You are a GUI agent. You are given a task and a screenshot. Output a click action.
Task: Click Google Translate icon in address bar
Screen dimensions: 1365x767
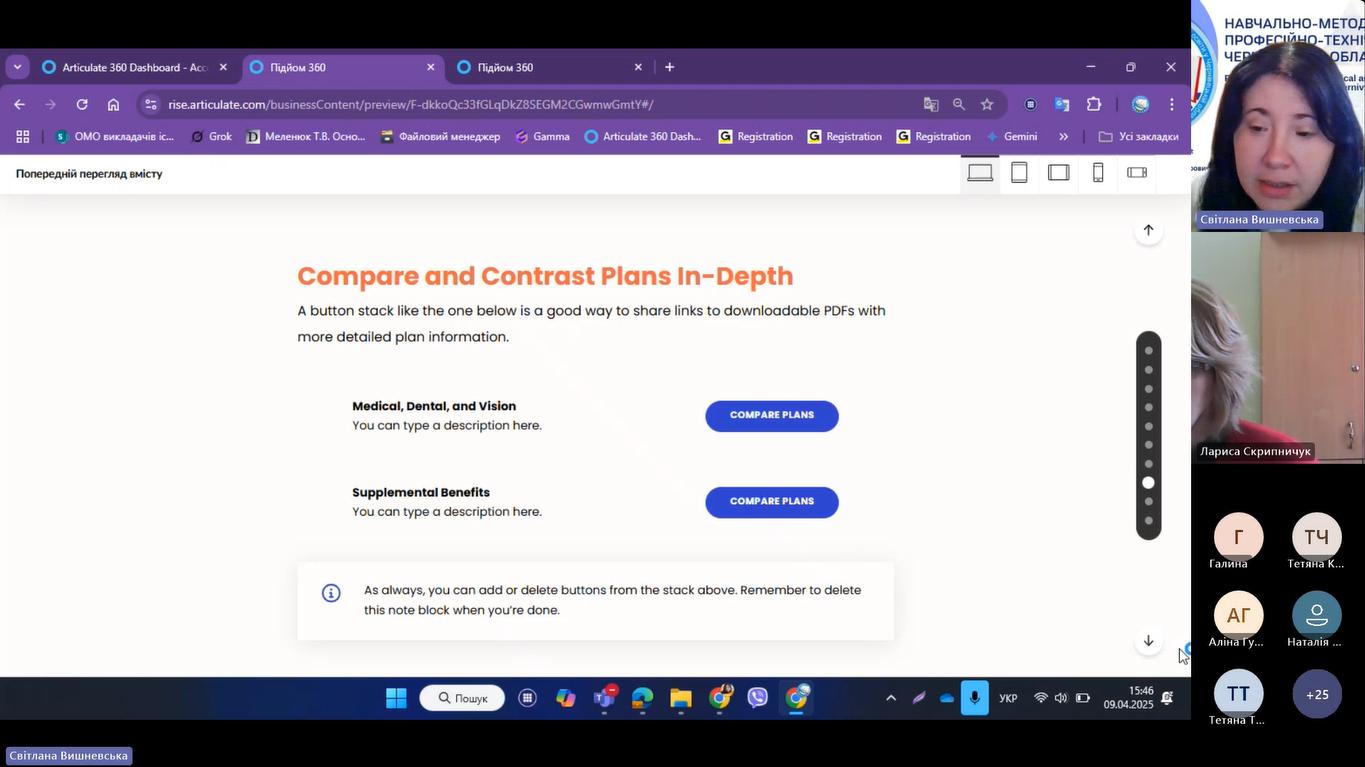pyautogui.click(x=931, y=104)
